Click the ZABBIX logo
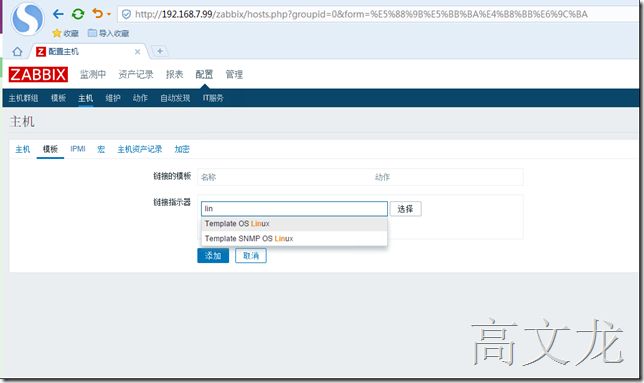The width and height of the screenshot is (644, 383). [38, 75]
